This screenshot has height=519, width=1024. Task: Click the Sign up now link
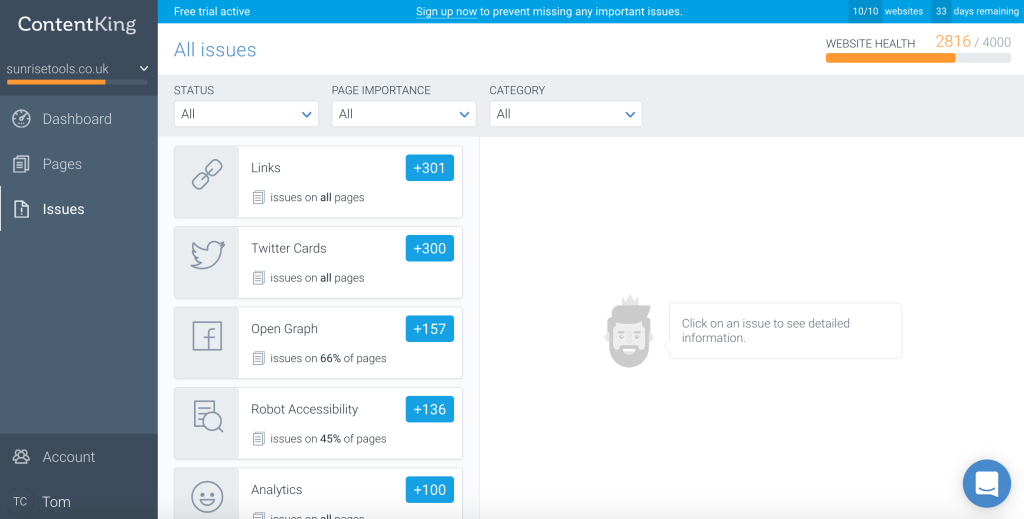coord(446,12)
